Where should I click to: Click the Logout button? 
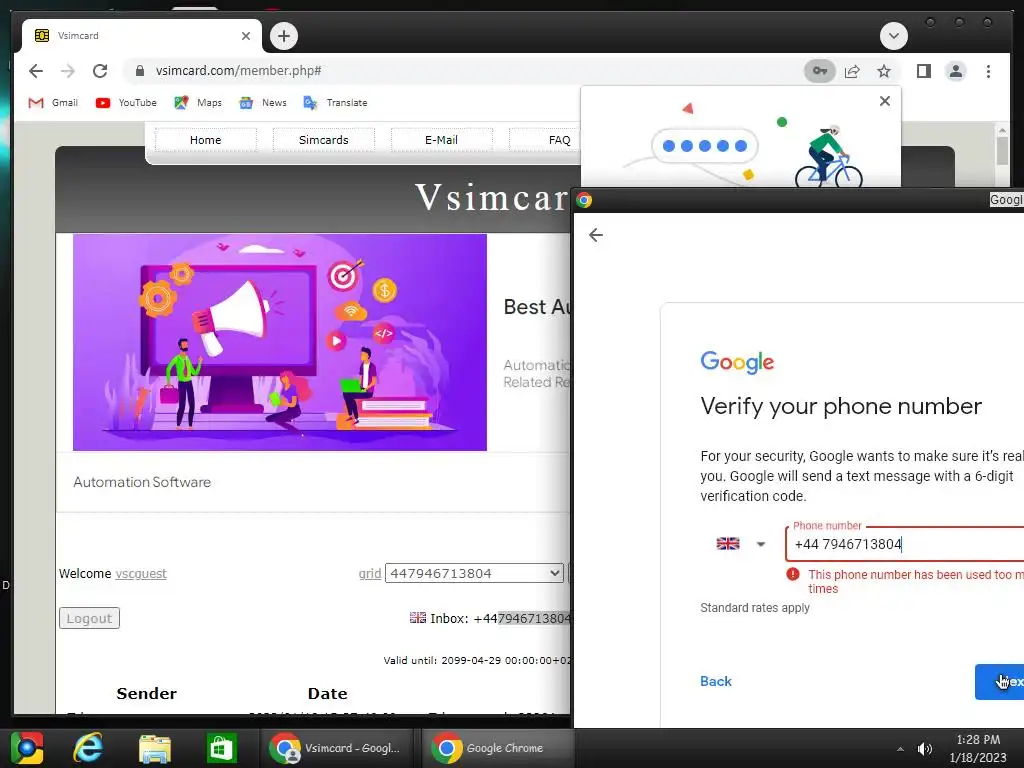89,618
